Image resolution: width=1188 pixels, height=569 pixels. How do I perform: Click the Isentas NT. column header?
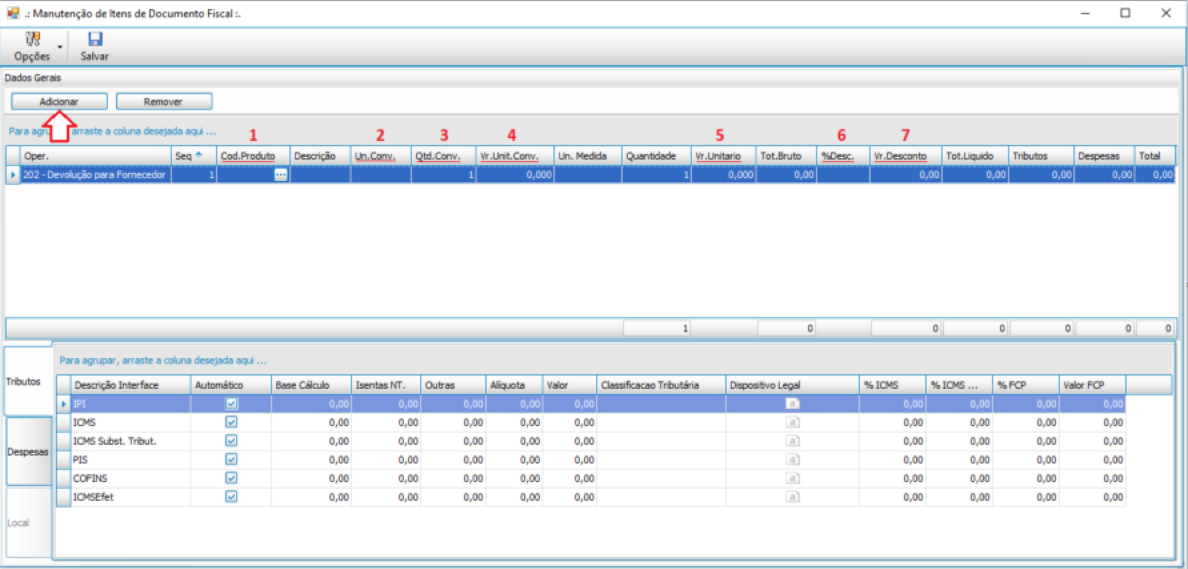coord(386,386)
